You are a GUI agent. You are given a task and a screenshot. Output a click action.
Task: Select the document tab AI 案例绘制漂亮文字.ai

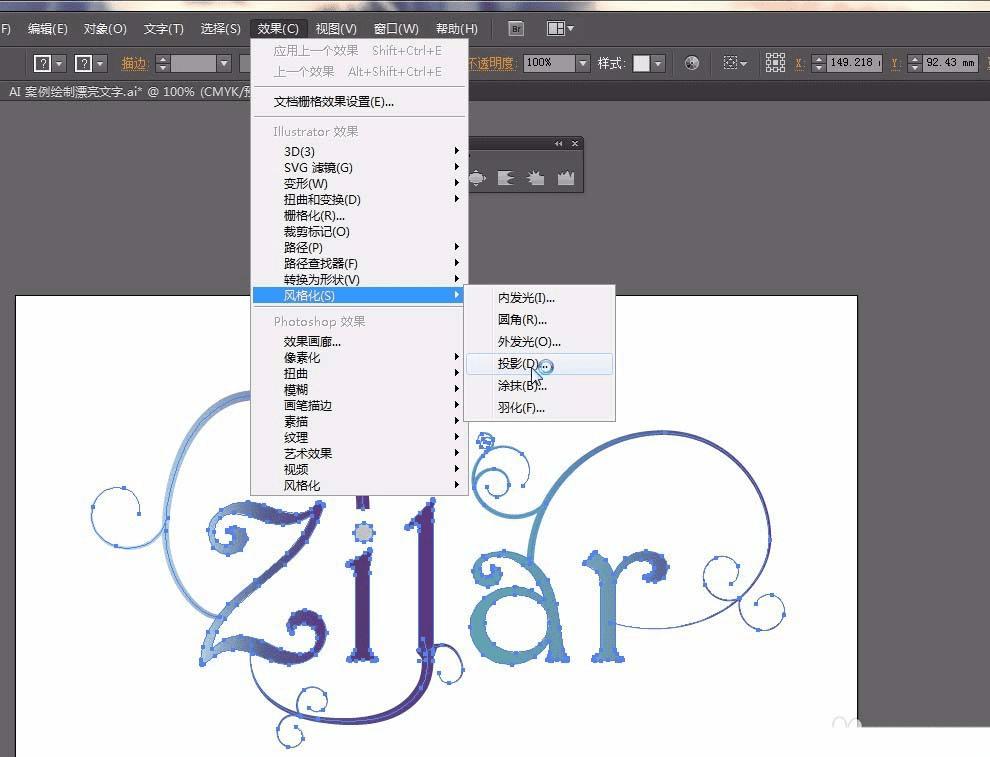click(x=129, y=92)
